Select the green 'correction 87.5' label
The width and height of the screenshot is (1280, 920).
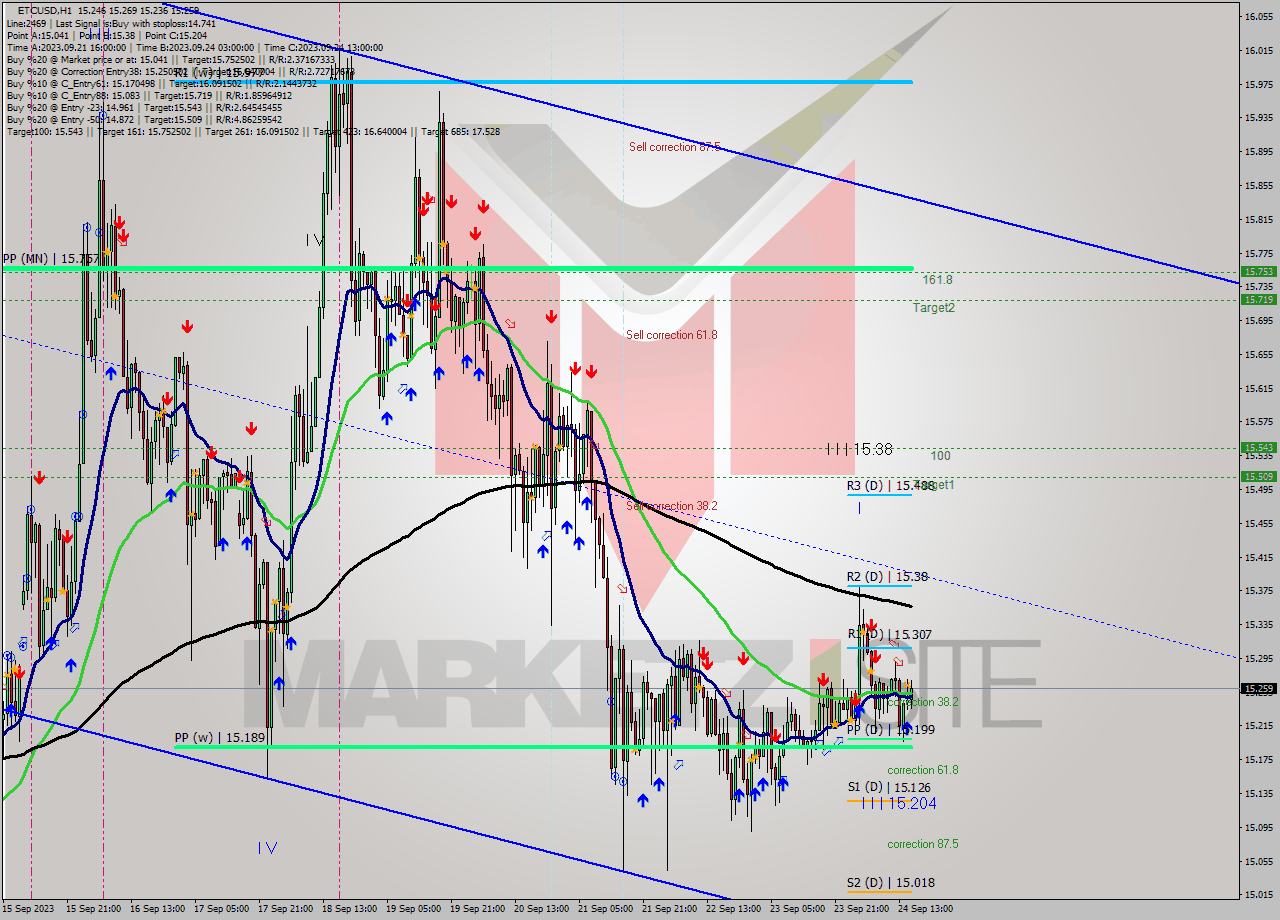tap(922, 844)
